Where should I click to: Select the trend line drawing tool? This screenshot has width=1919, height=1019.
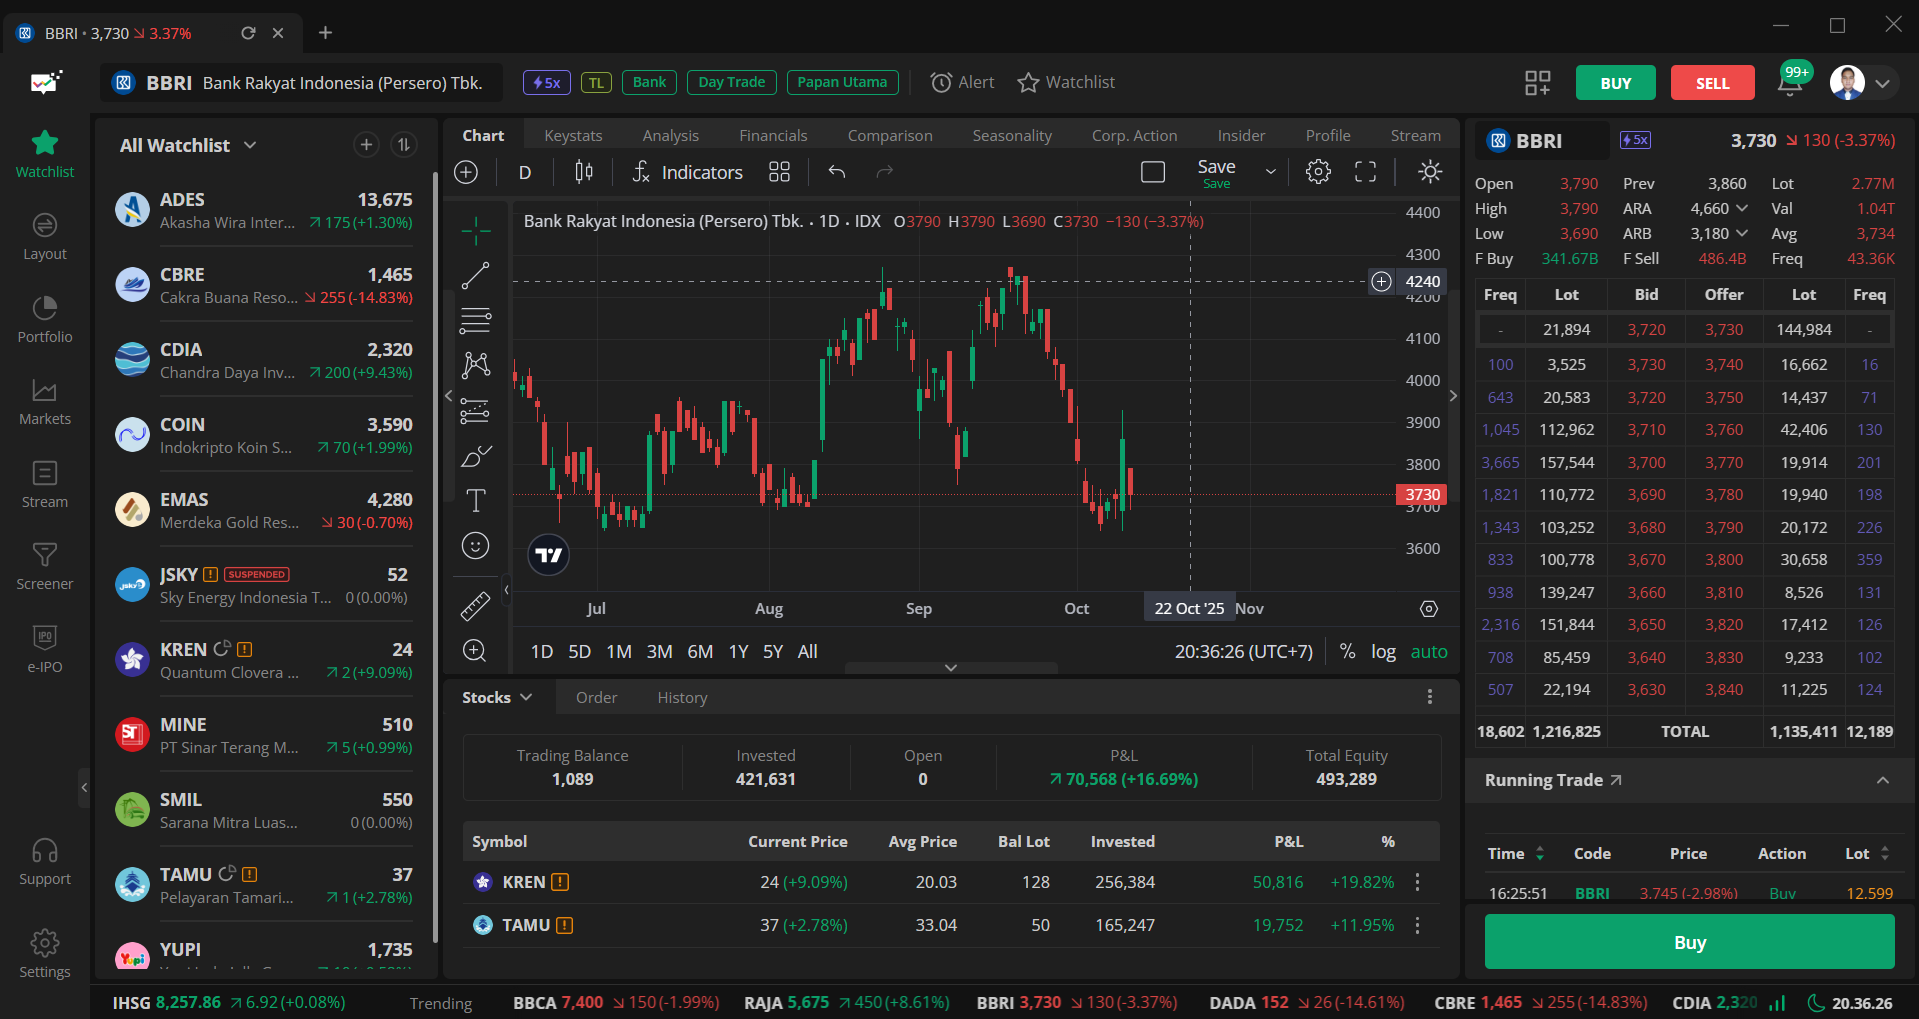pyautogui.click(x=475, y=275)
